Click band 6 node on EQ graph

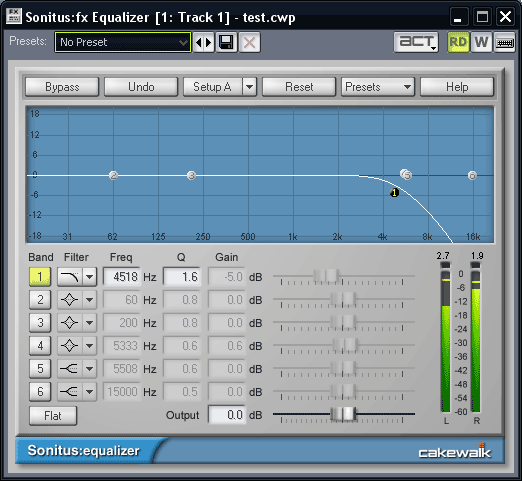(x=472, y=175)
